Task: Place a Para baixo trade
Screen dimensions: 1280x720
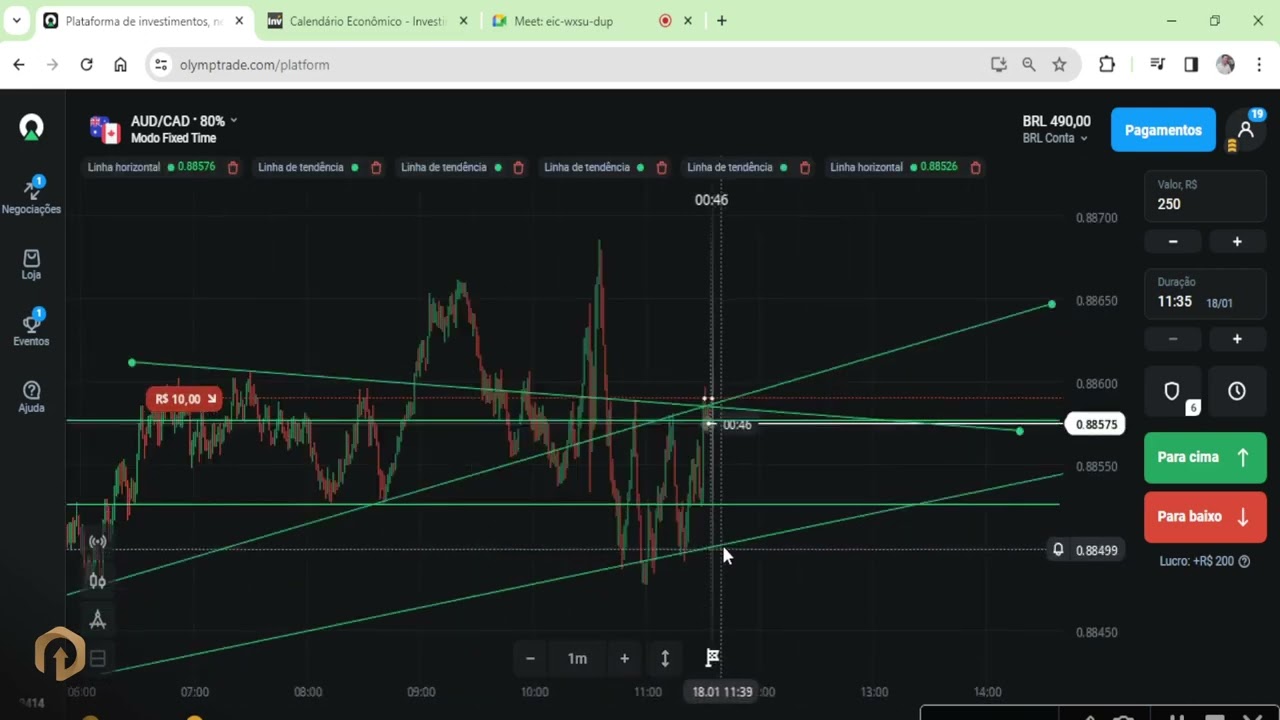Action: tap(1205, 517)
